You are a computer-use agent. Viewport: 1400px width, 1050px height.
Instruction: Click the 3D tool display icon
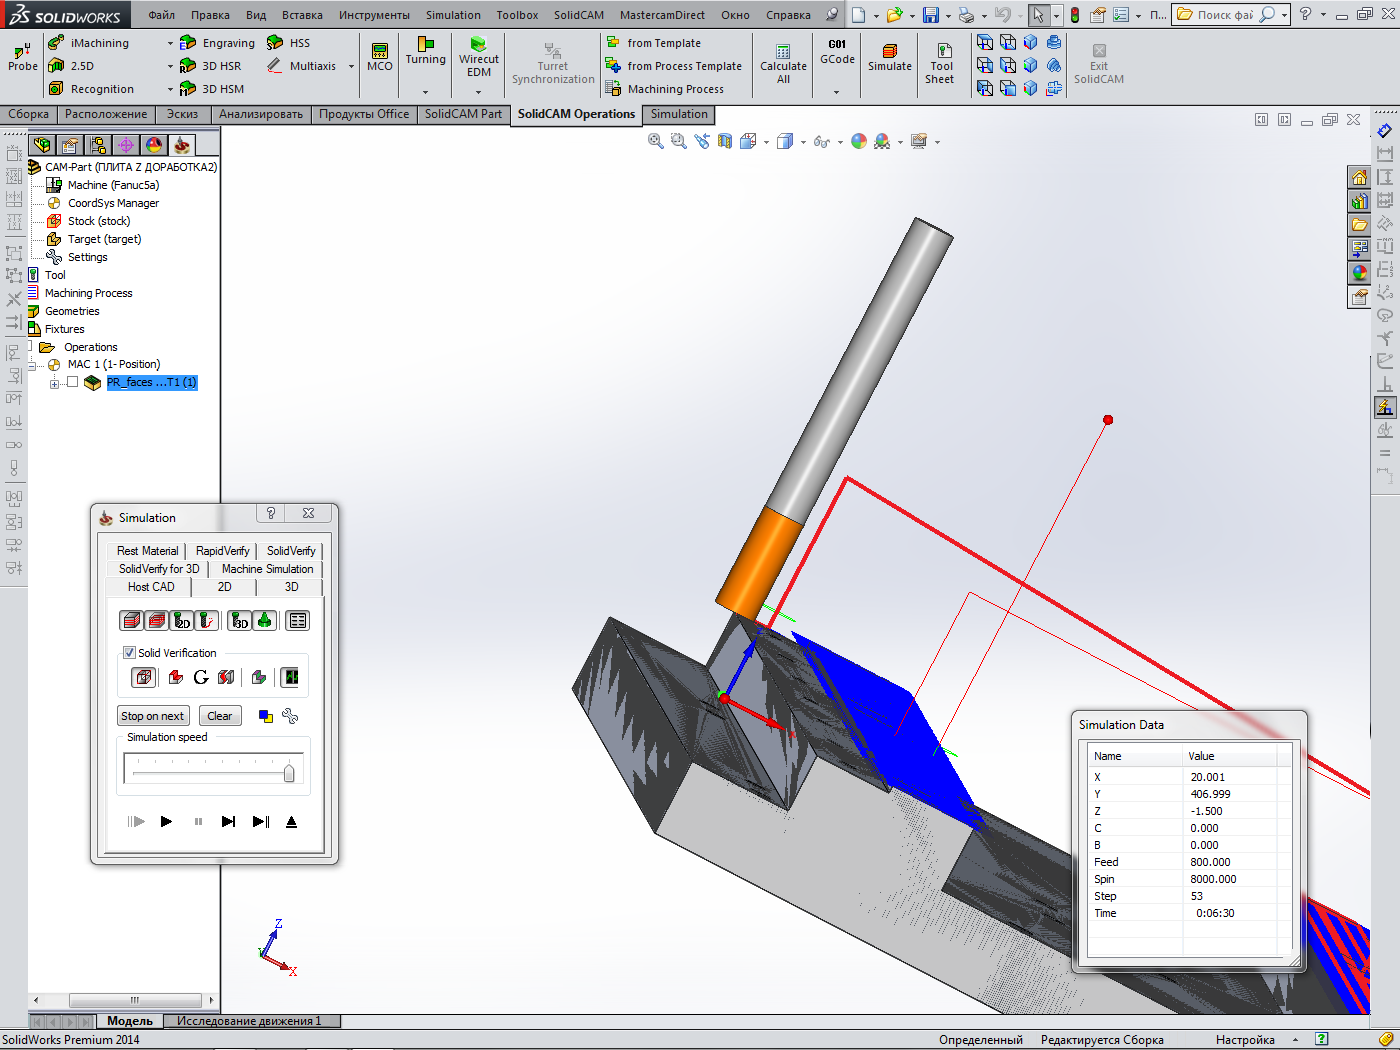click(239, 621)
